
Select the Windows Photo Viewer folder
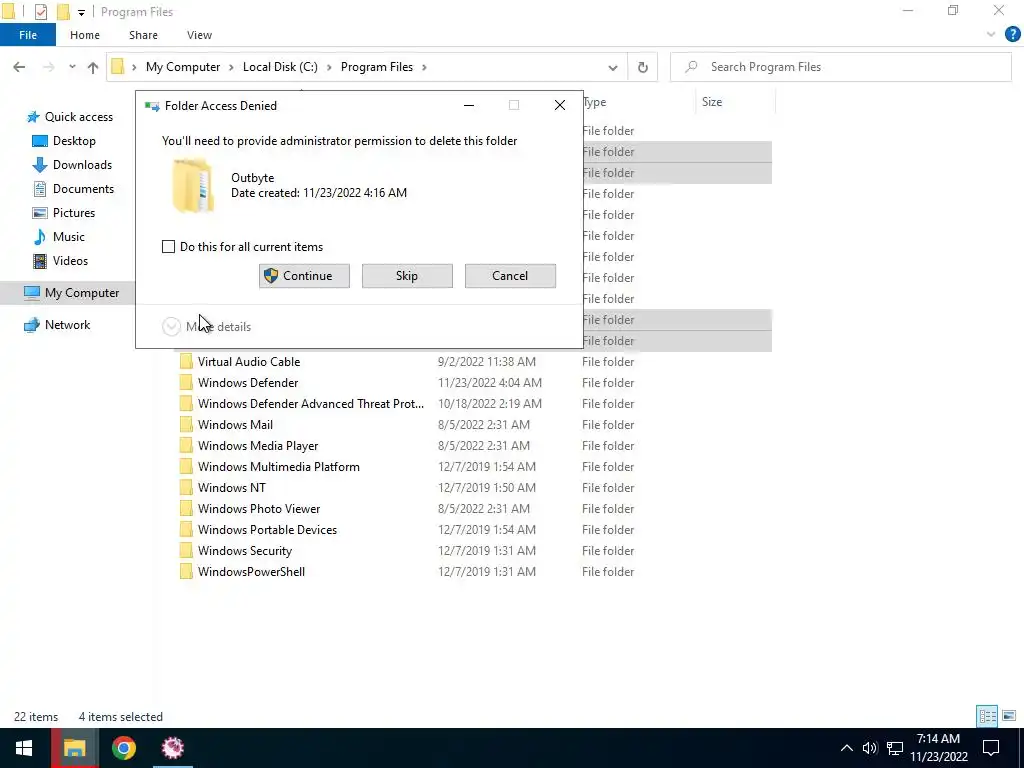point(259,509)
